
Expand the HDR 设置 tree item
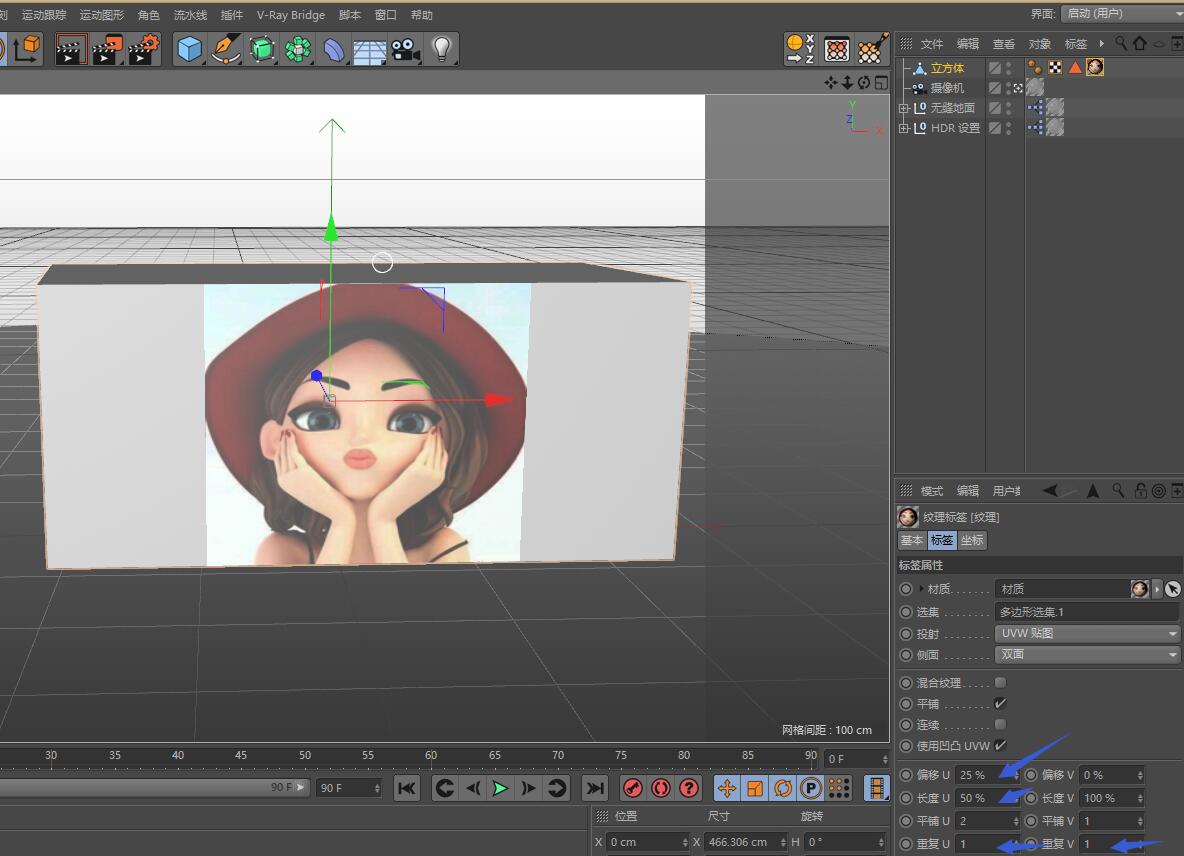coord(904,128)
